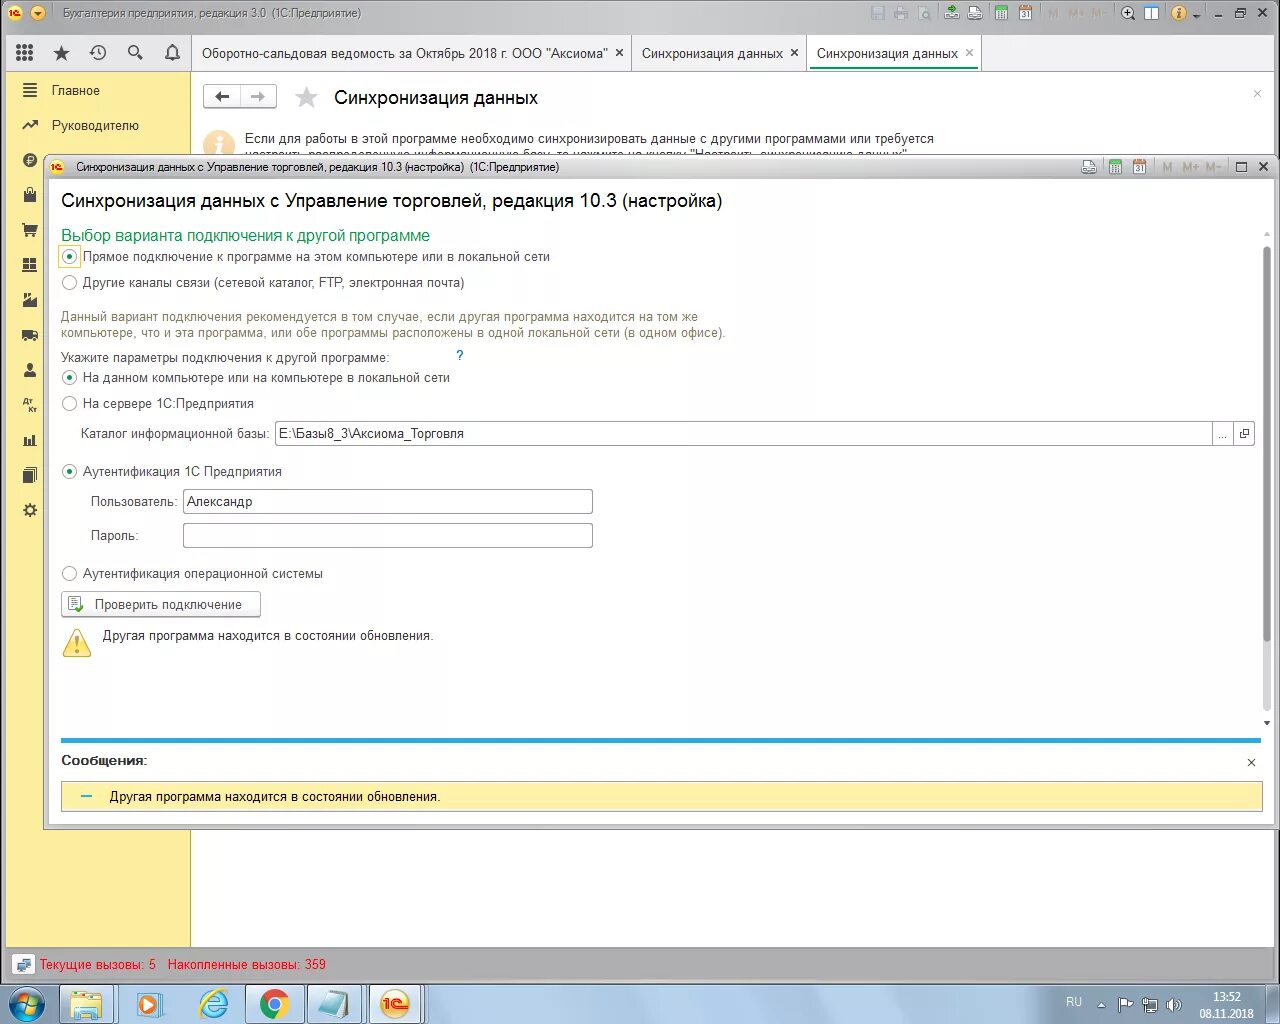Open the Search magnifier icon
This screenshot has width=1280, height=1024.
[x=135, y=53]
